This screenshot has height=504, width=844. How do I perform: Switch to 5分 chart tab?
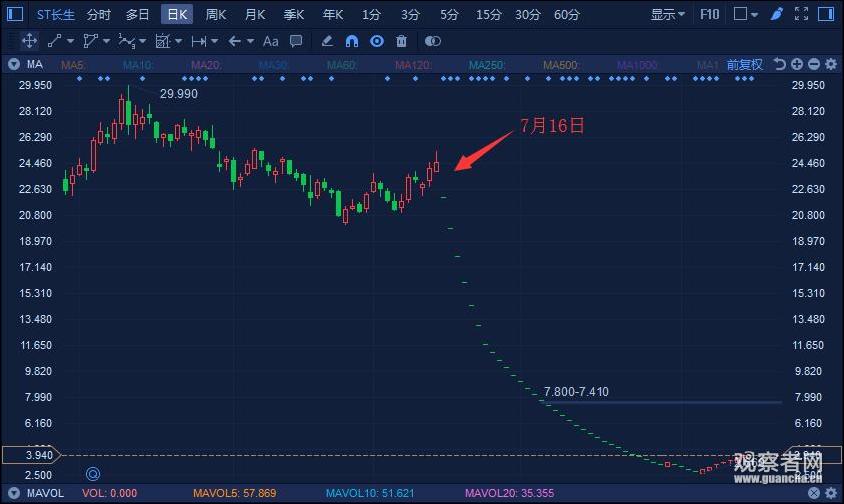click(449, 15)
